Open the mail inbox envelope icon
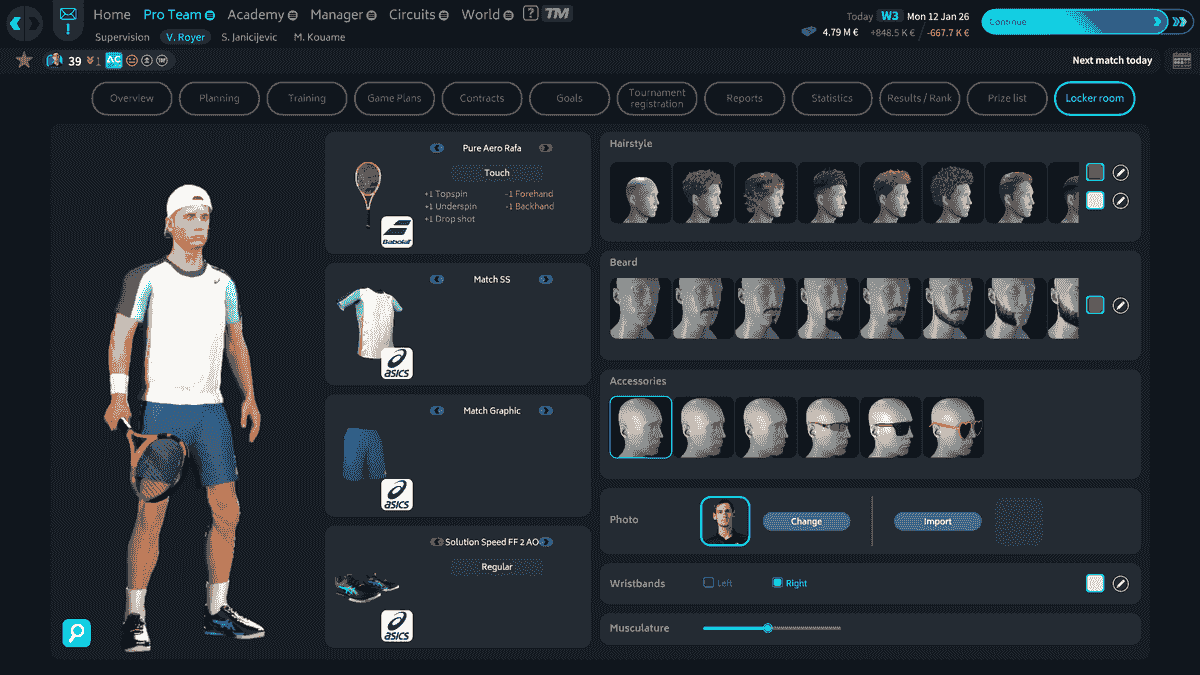 tap(68, 15)
